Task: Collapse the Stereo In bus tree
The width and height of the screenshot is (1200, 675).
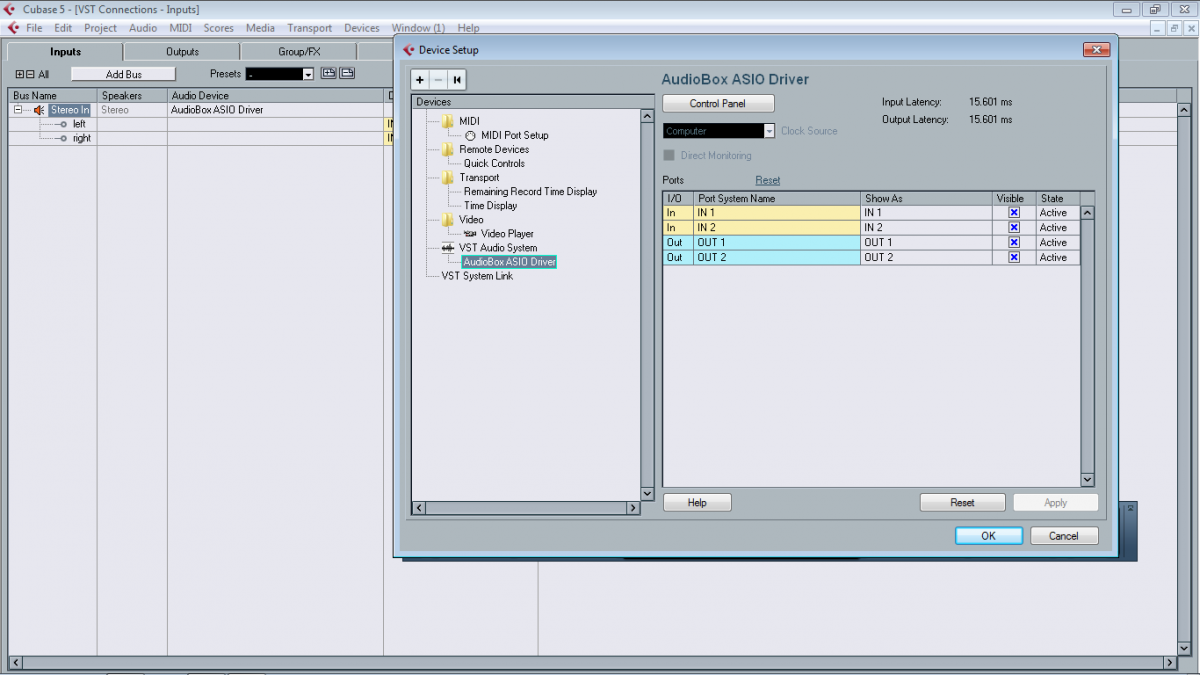Action: click(x=18, y=110)
